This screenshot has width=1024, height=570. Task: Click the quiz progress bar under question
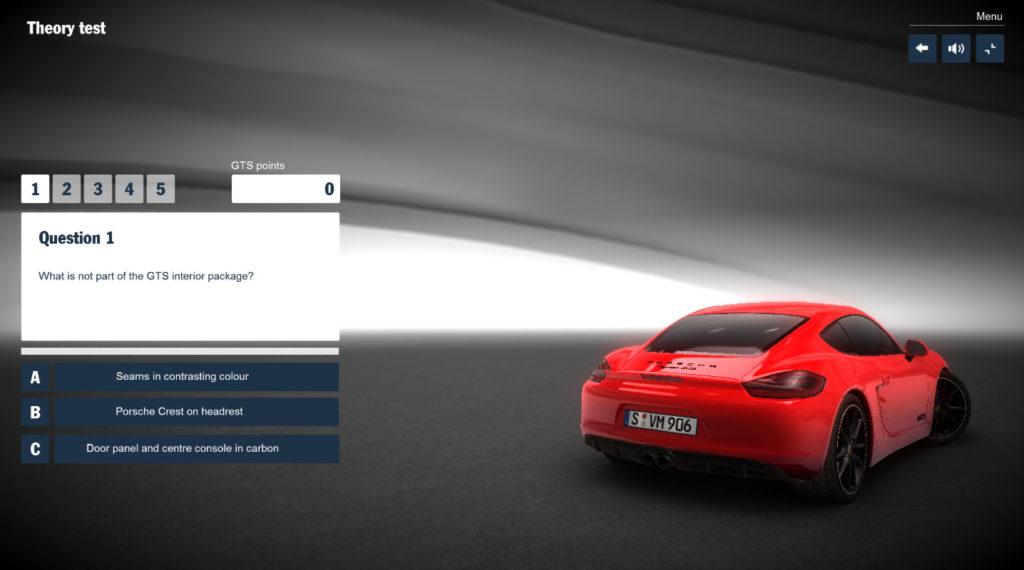pos(180,351)
